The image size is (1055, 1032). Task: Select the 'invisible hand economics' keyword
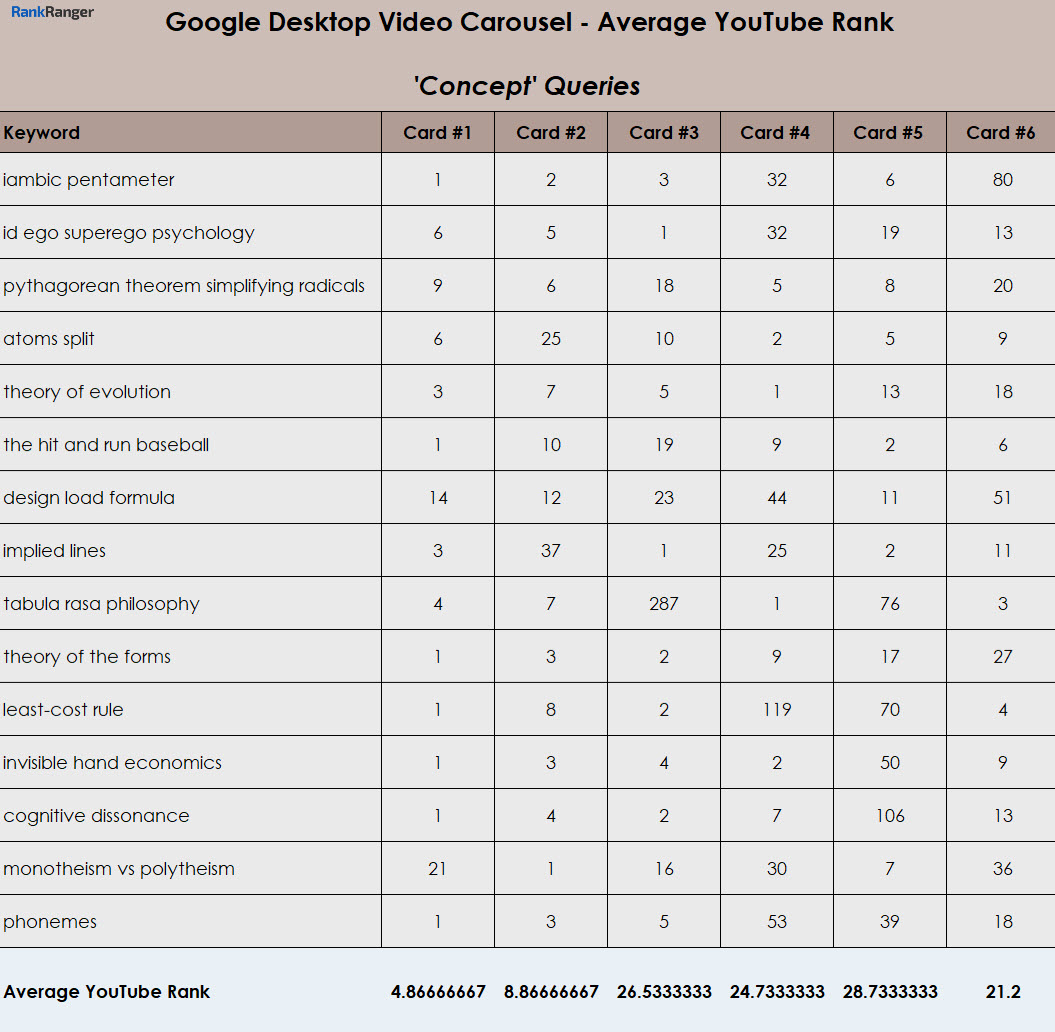click(113, 763)
